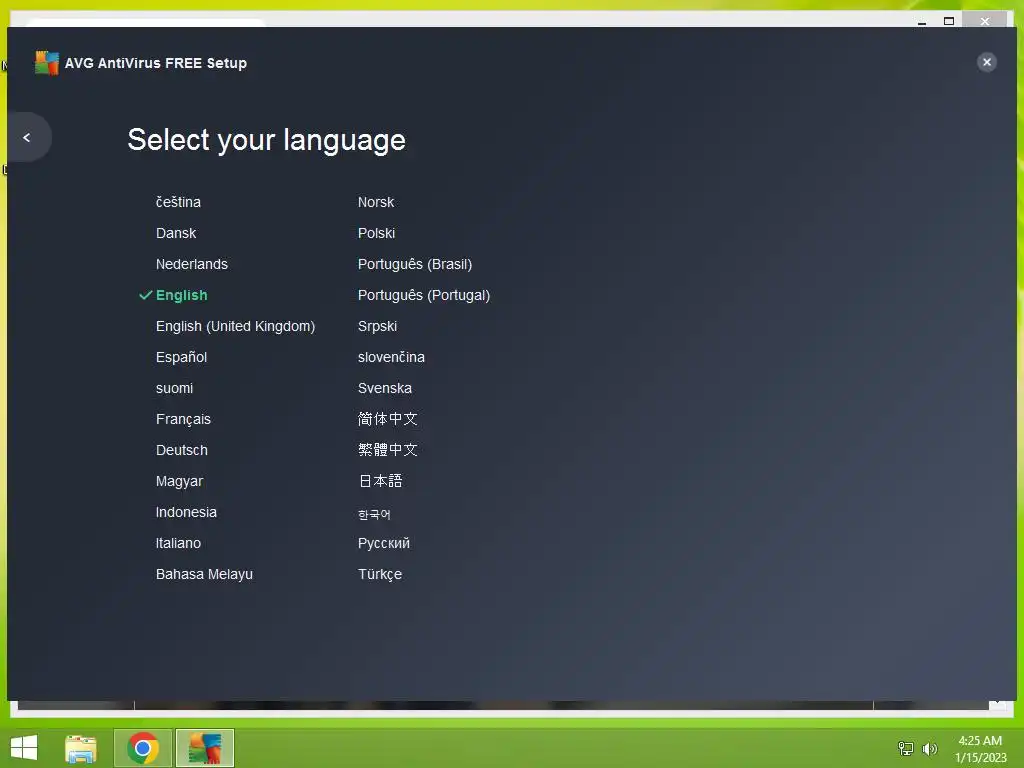
Task: Choose Korean 한국어 language
Action: point(374,515)
